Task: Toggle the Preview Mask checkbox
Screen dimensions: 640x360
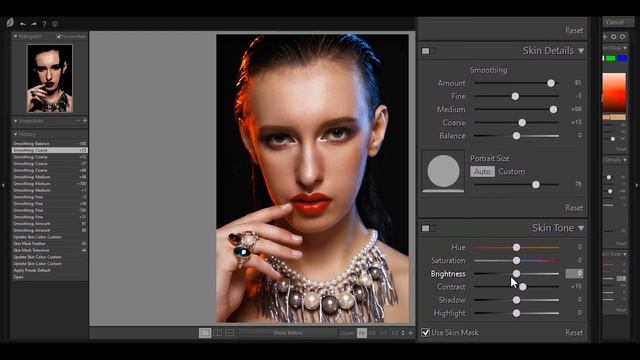Action: [x=59, y=37]
